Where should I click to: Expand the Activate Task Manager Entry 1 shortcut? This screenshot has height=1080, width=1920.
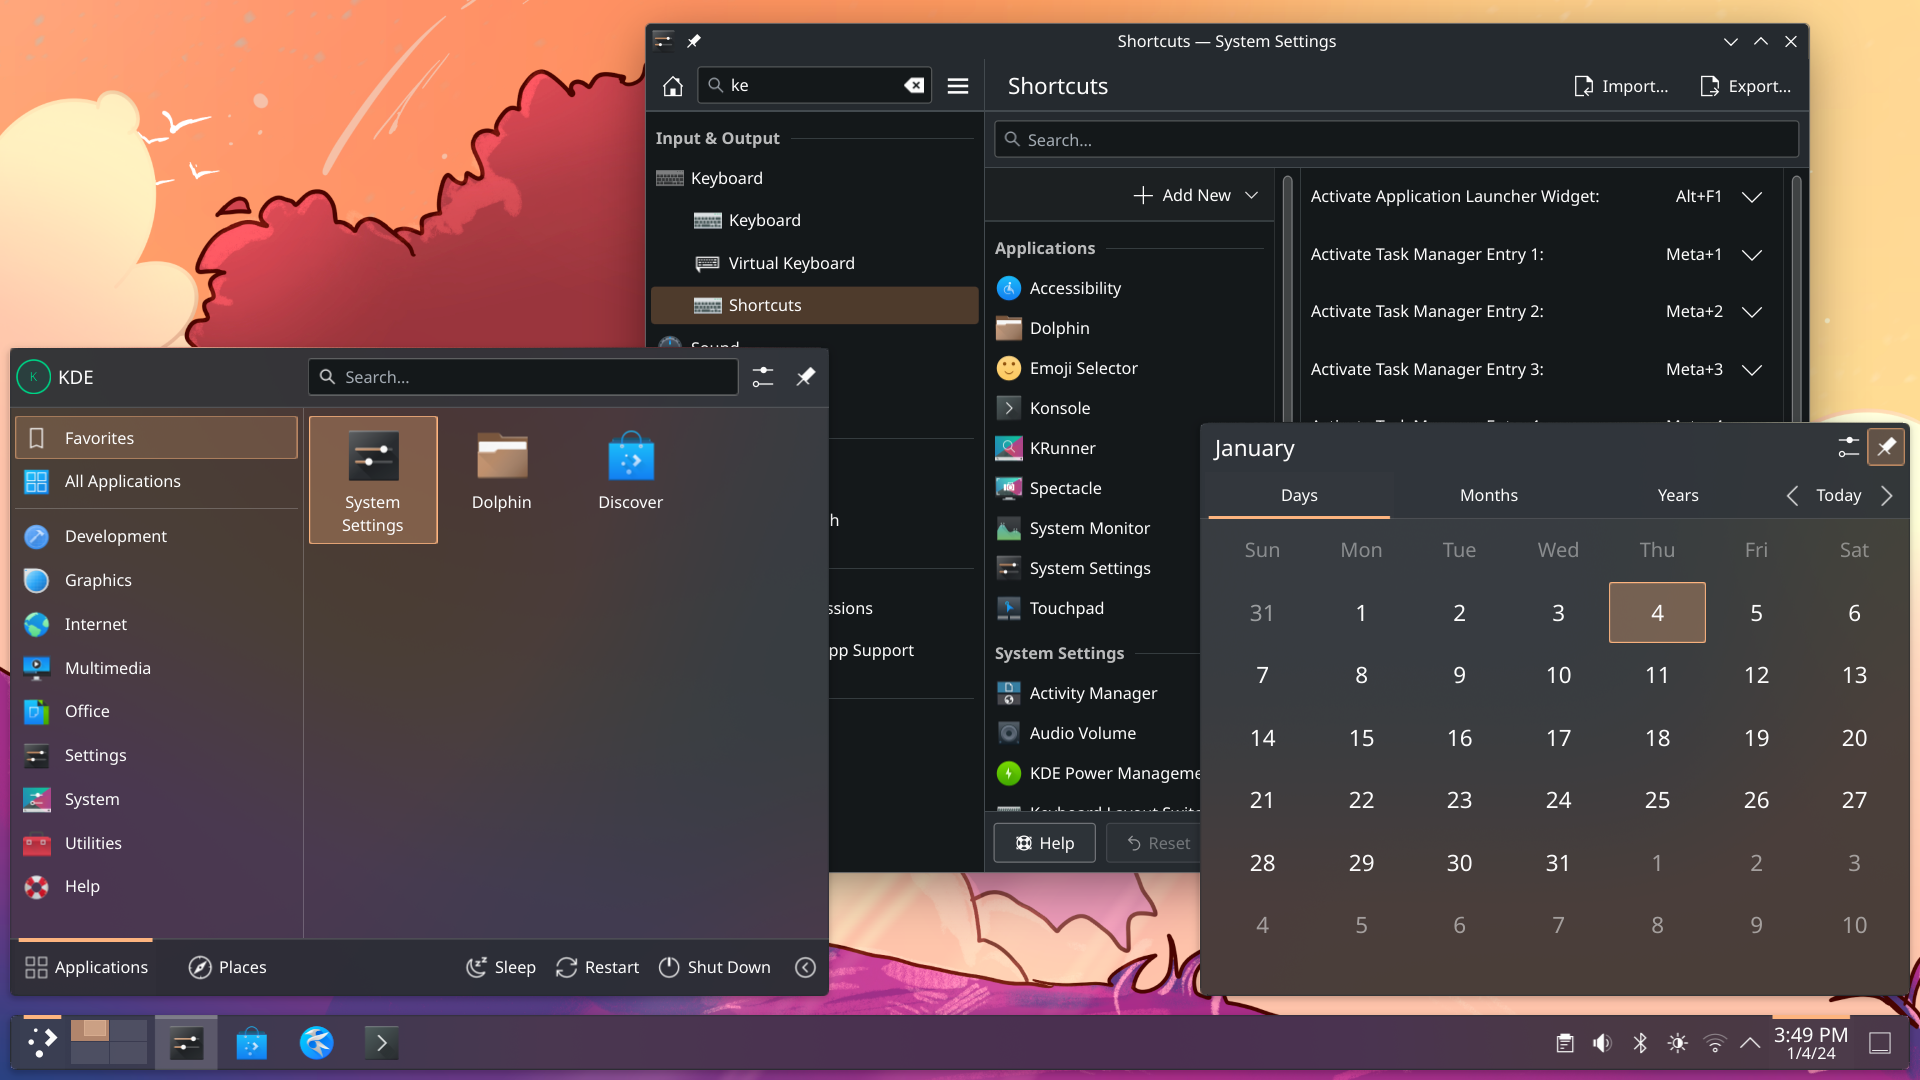[1751, 254]
